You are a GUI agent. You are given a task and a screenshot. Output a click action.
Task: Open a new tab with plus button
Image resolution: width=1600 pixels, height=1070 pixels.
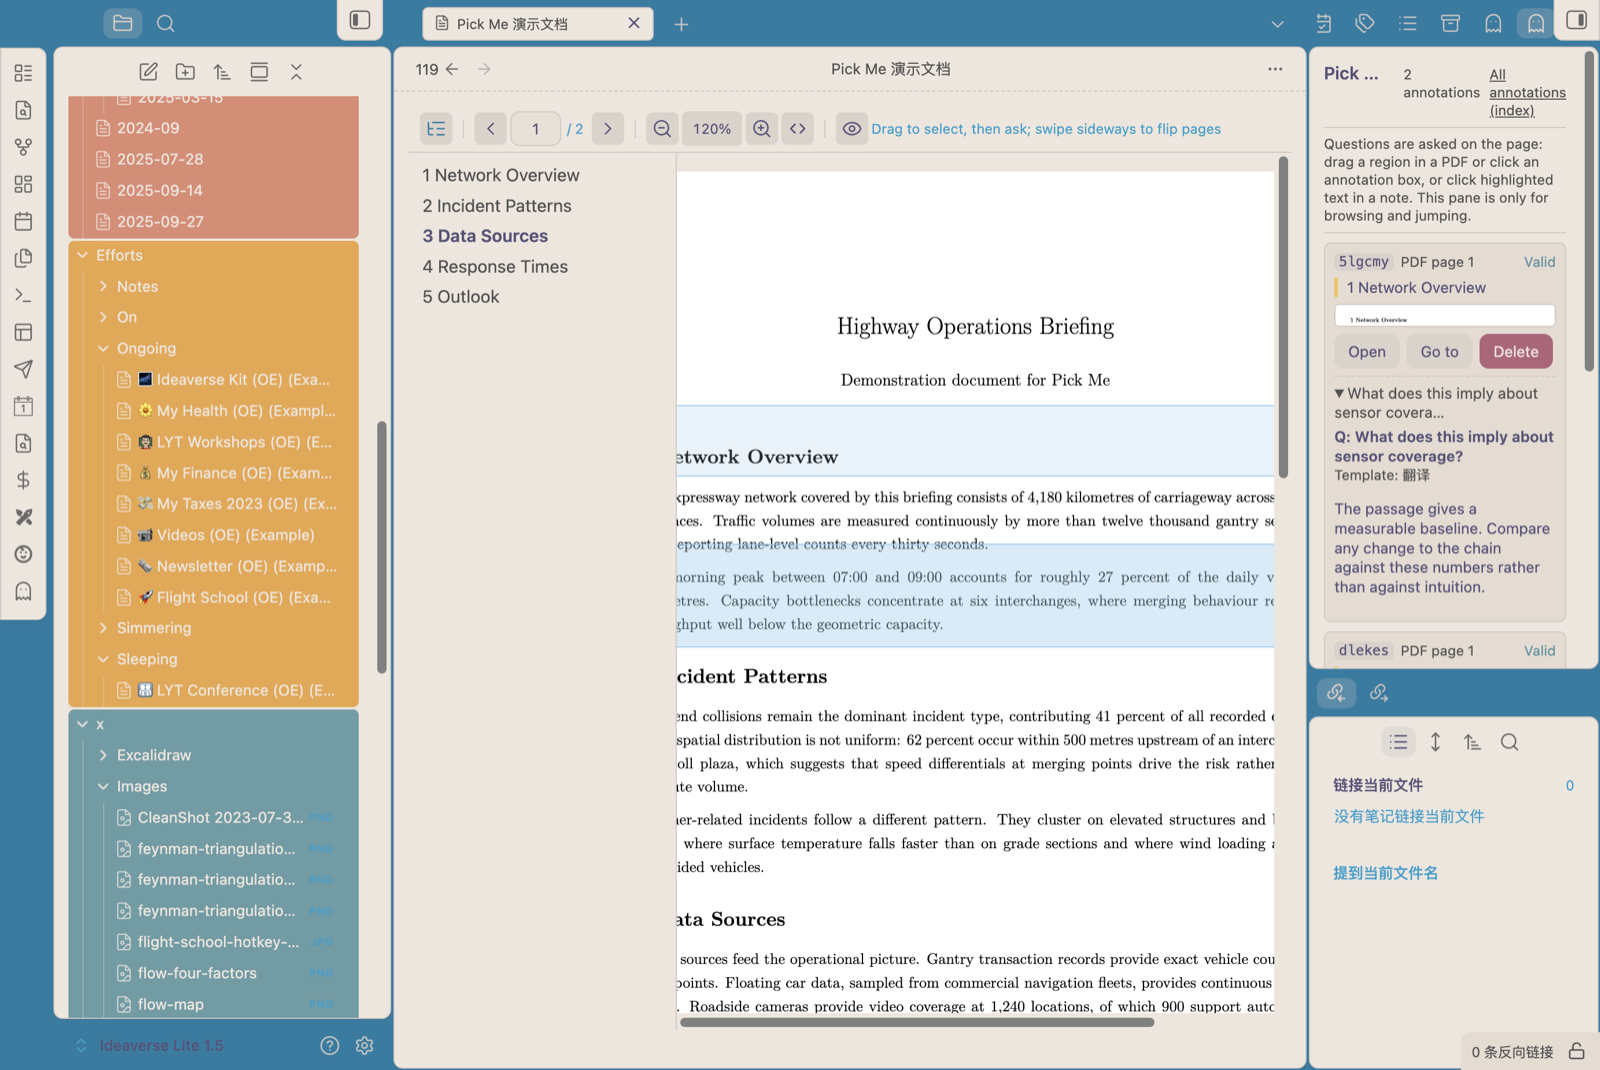(x=681, y=24)
